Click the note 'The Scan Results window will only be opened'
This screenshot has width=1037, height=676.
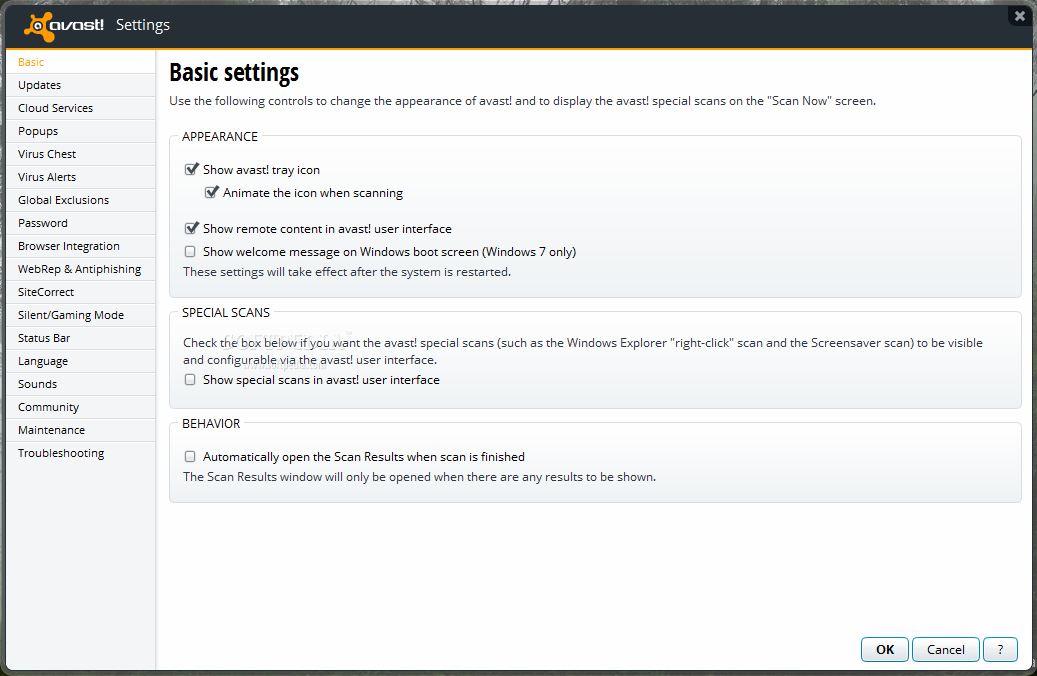click(419, 477)
